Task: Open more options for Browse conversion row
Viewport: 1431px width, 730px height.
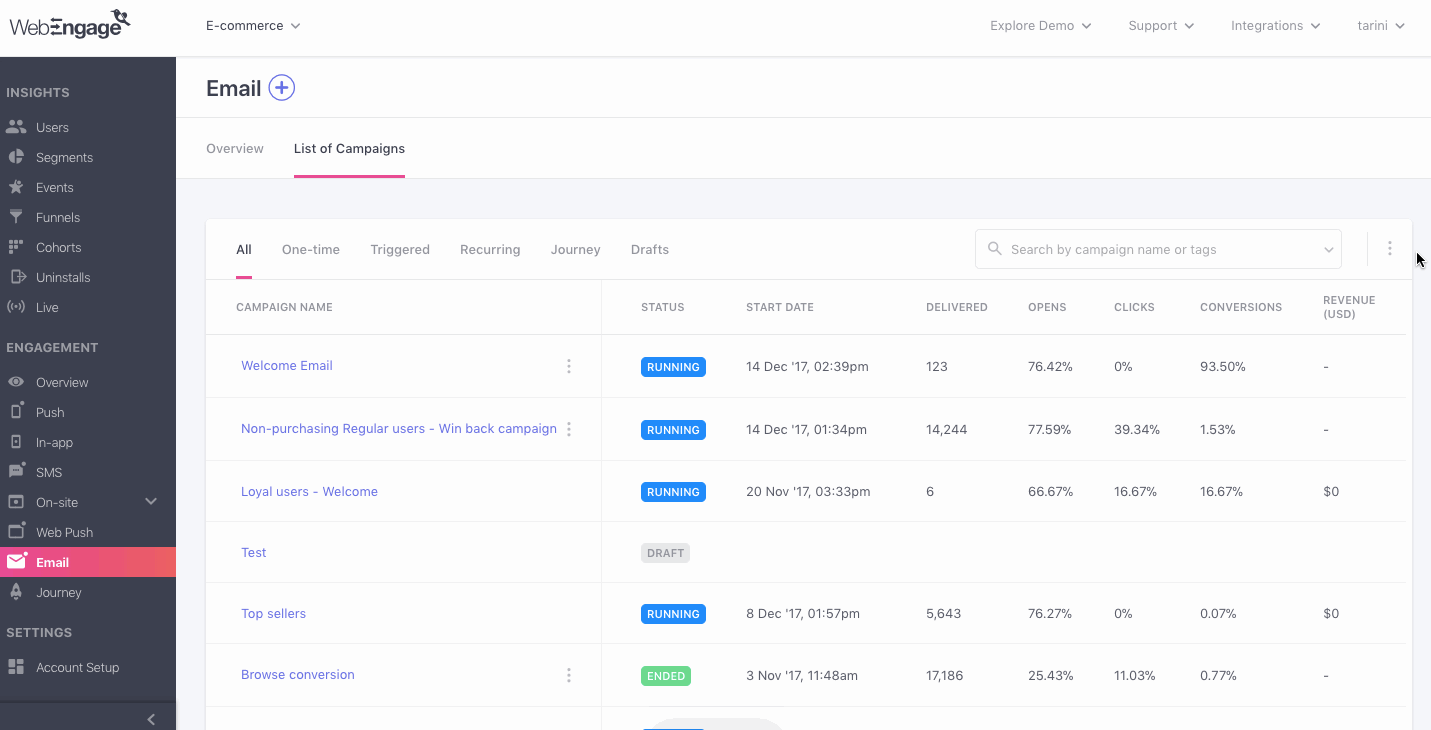Action: (x=569, y=675)
